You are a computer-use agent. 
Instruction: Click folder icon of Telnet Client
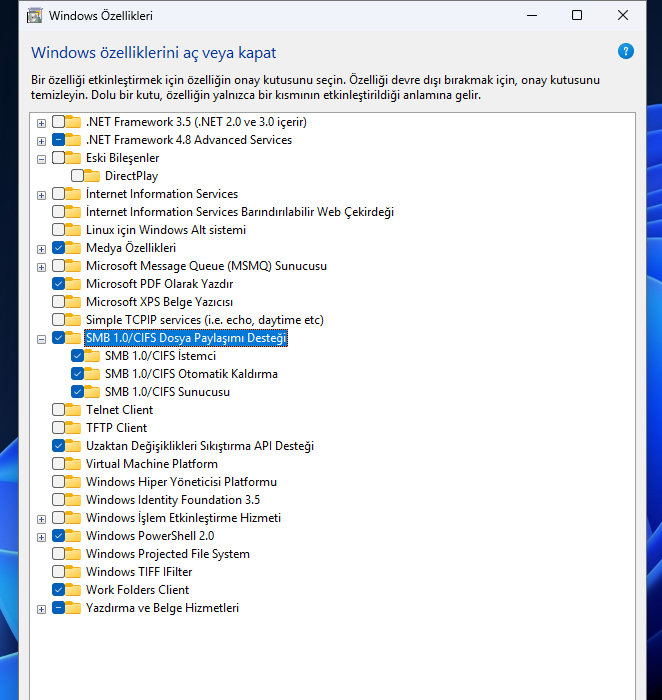(73, 409)
